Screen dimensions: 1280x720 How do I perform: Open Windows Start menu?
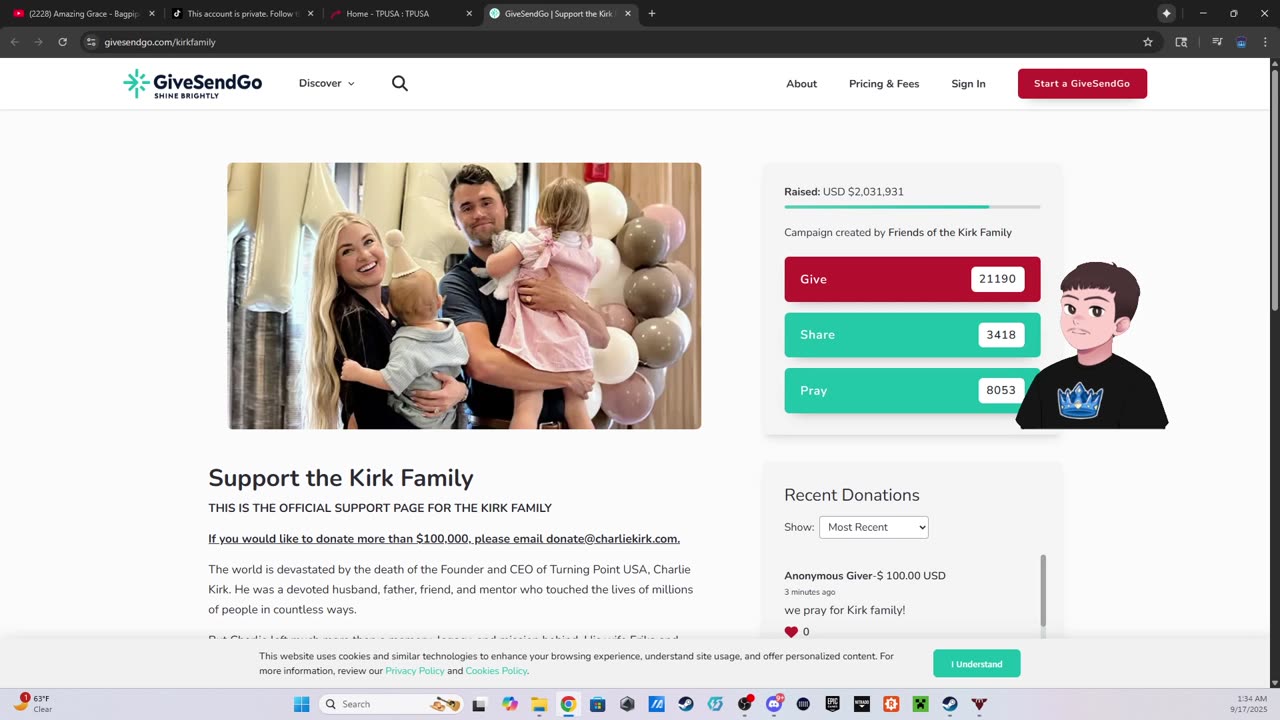pyautogui.click(x=302, y=704)
